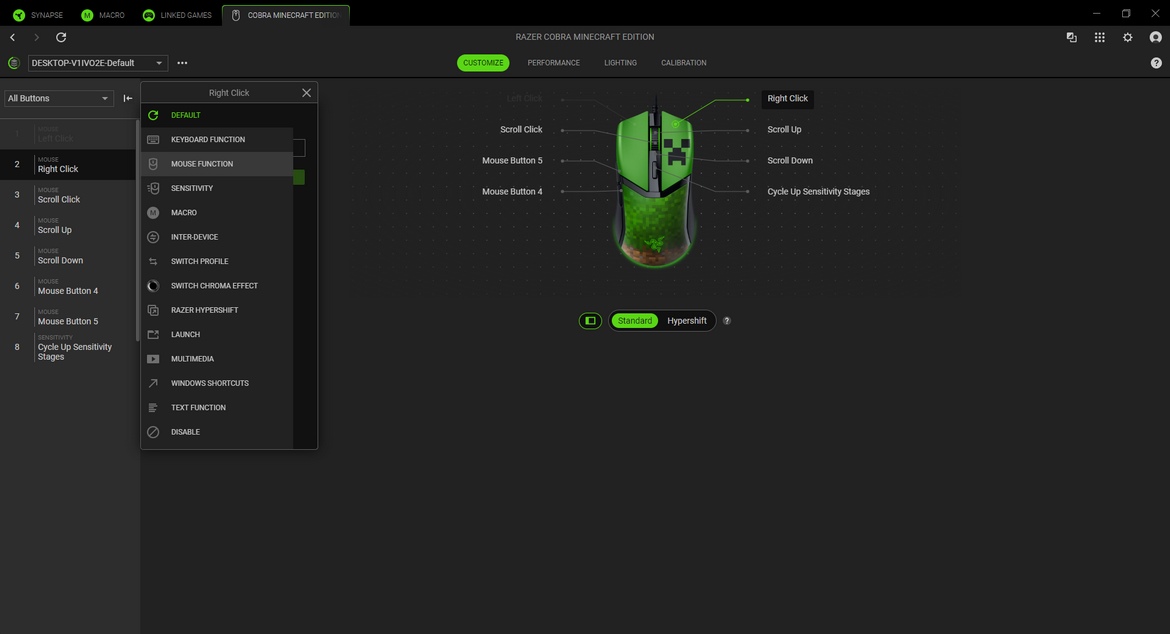Click the Mouse Button 4 diagram label
Image resolution: width=1170 pixels, height=634 pixels.
coord(512,192)
